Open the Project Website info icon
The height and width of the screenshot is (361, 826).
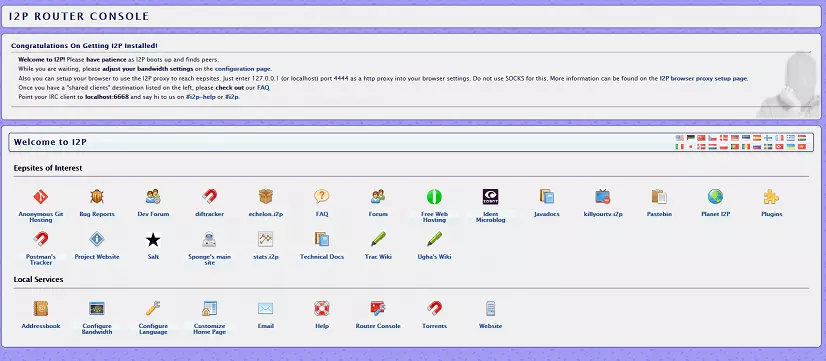click(97, 239)
